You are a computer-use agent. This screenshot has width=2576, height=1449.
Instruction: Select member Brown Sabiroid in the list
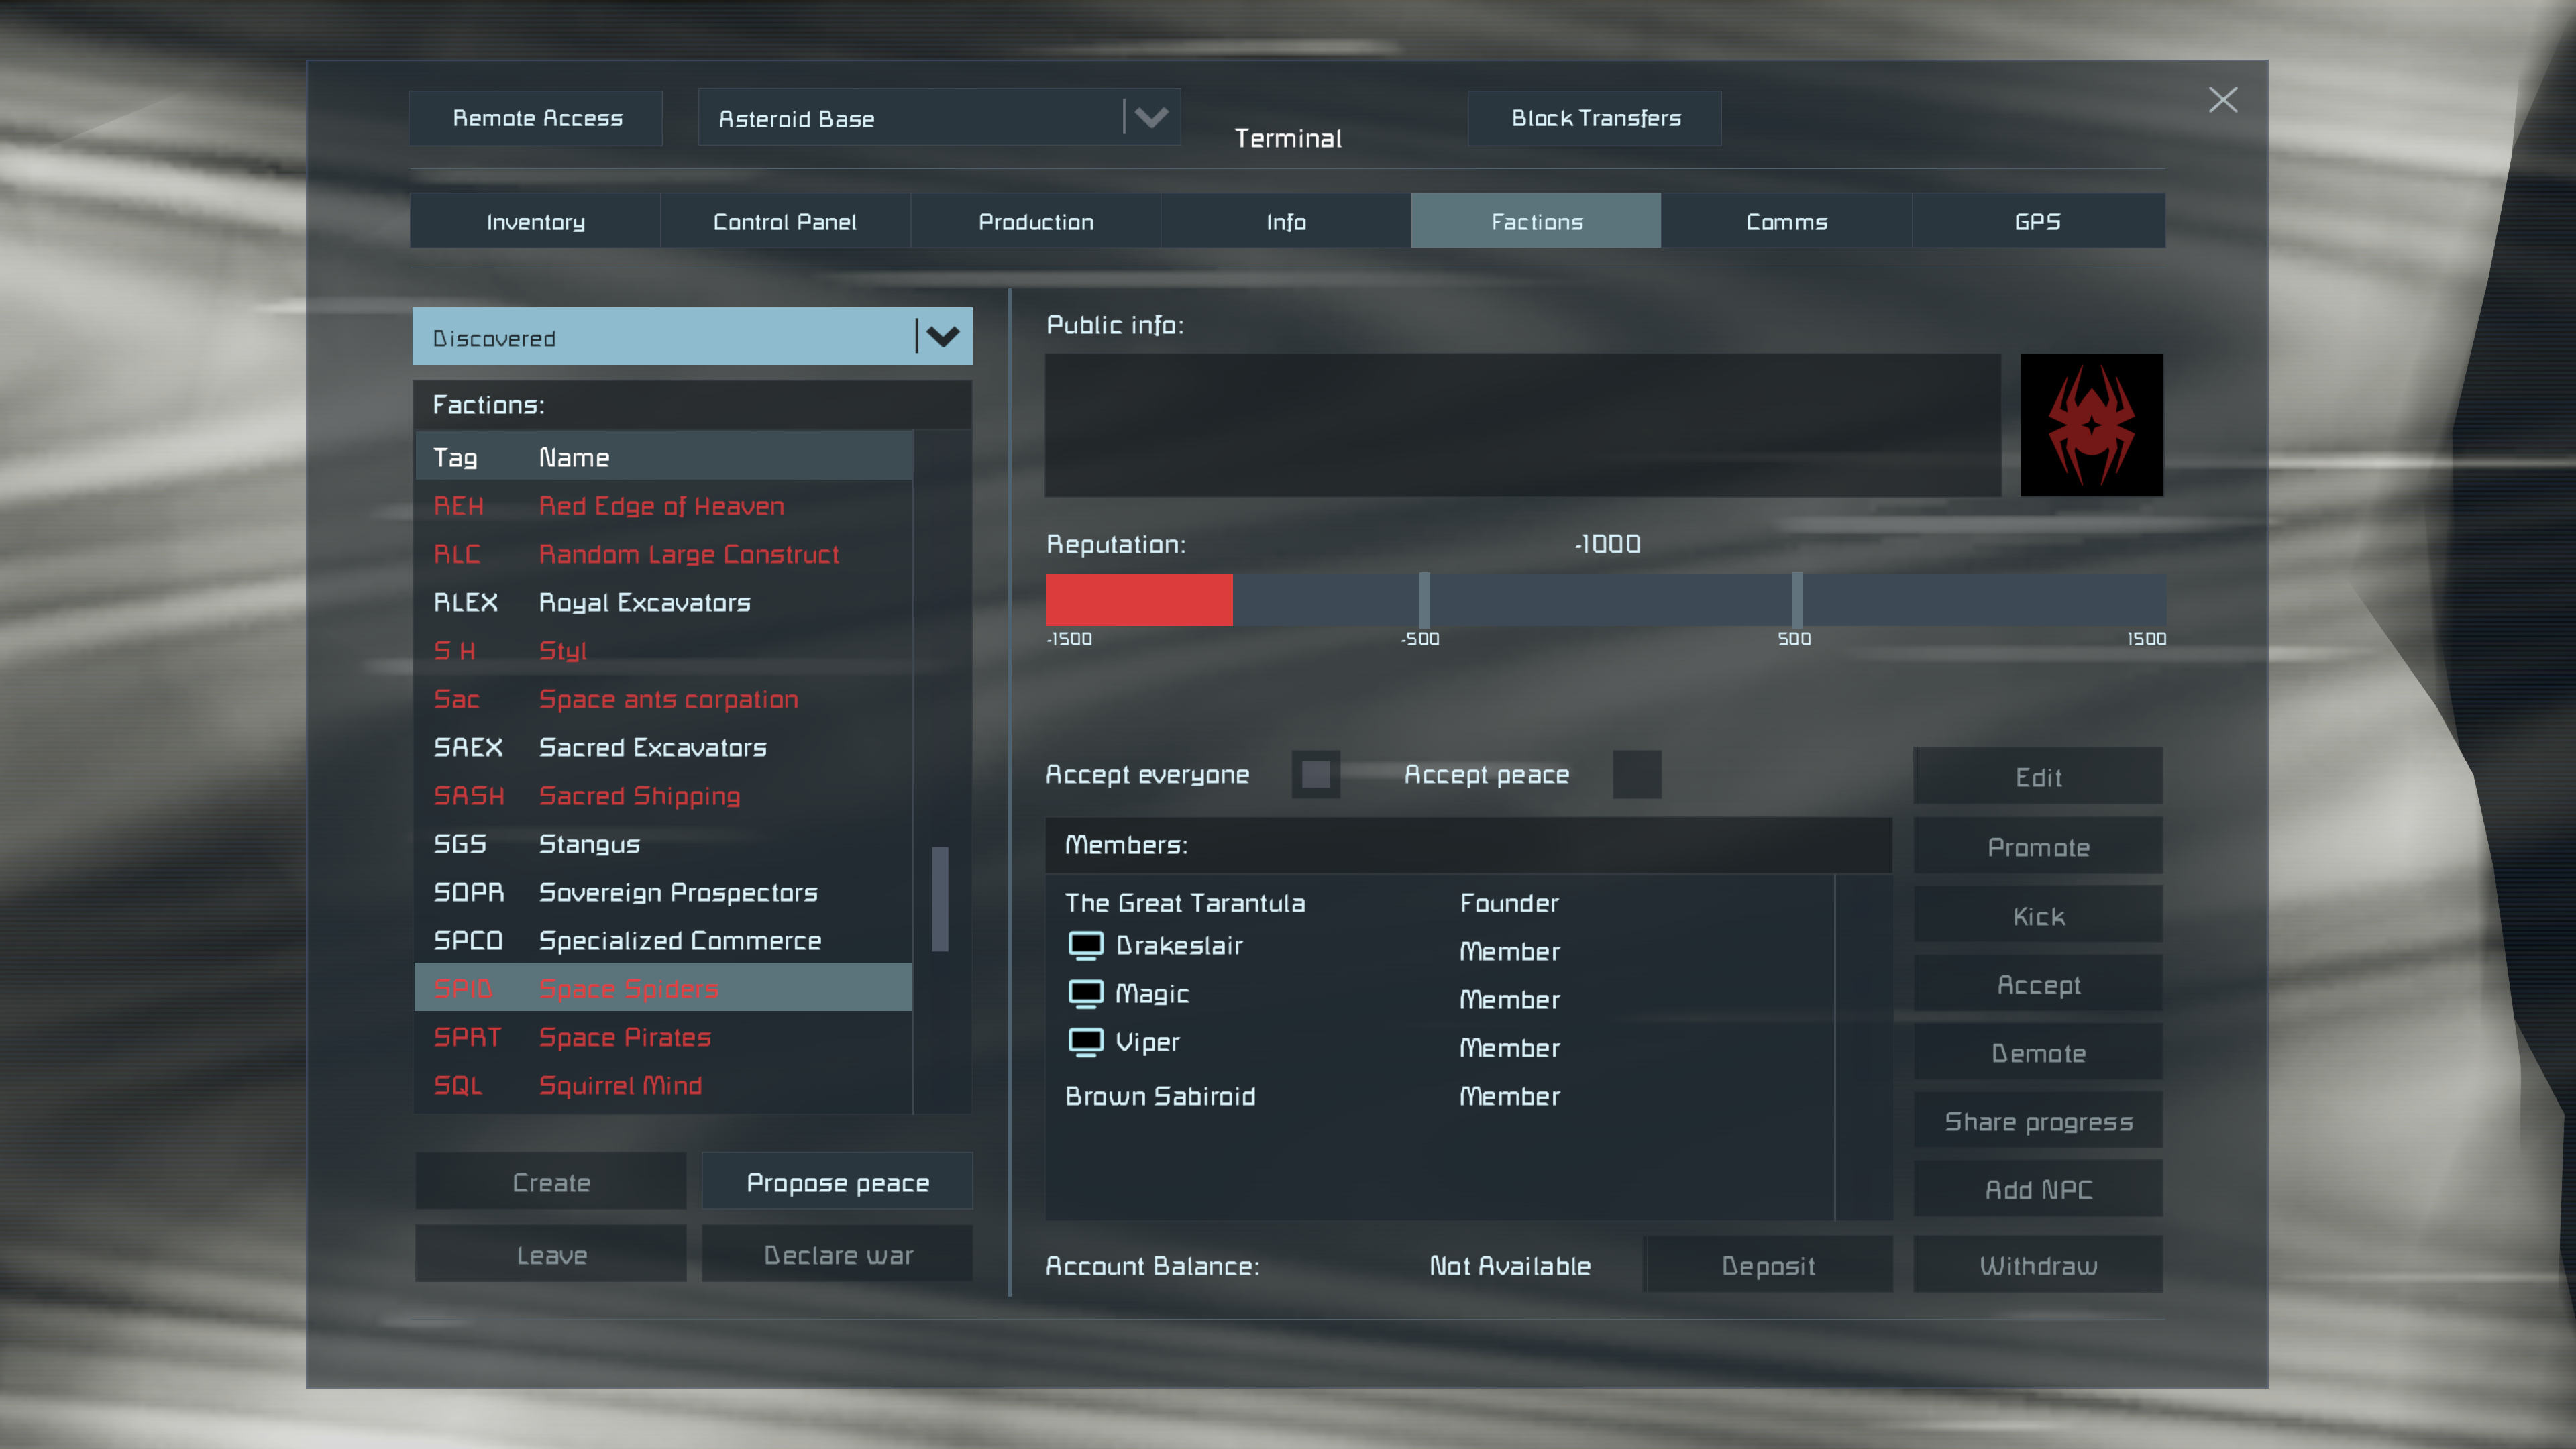1160,1096
